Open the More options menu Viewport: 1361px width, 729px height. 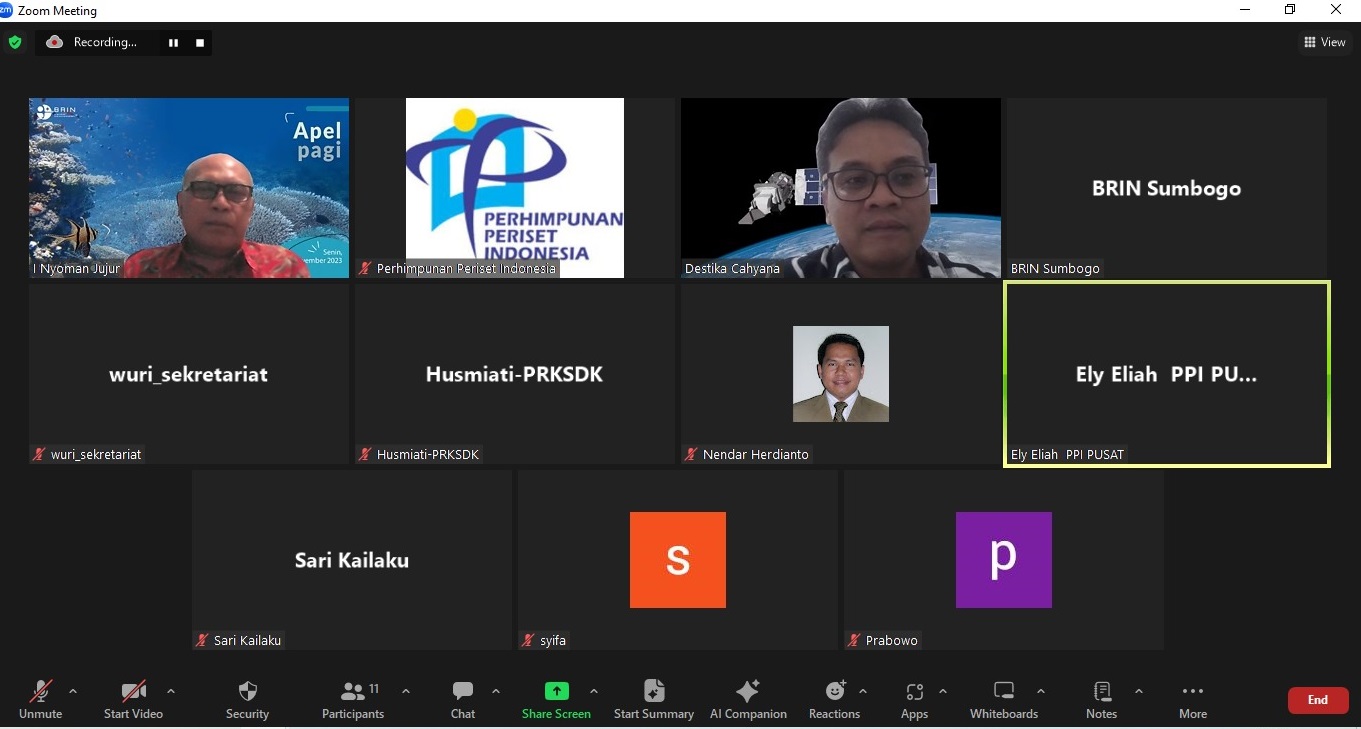pos(1192,699)
